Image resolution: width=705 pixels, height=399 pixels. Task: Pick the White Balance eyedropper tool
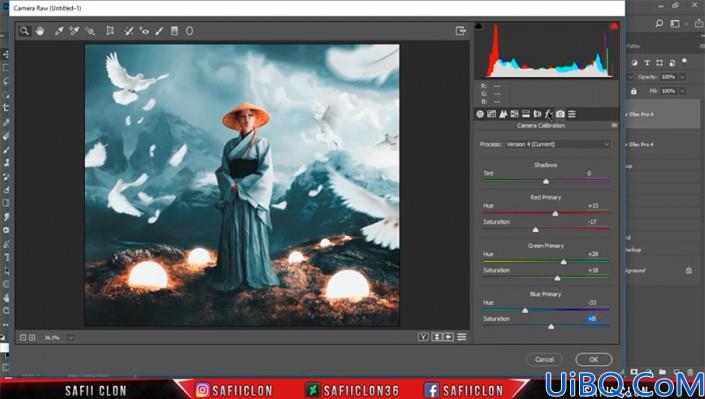[58, 31]
